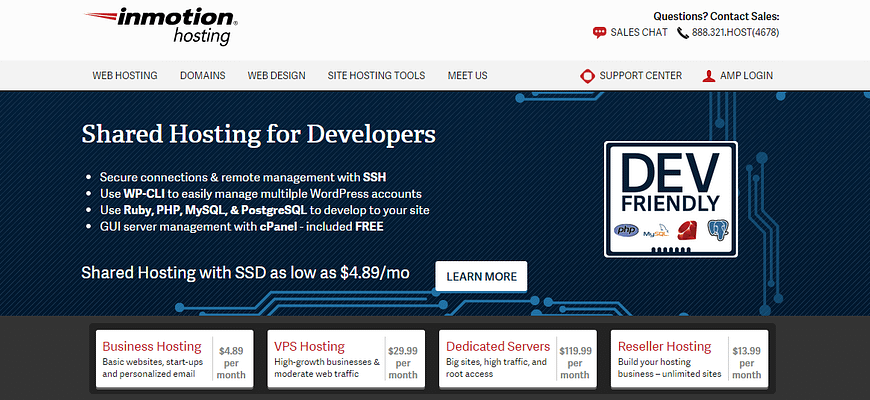The image size is (870, 400).
Task: Click 'Big sites, high traffic, and root access' description
Action: pyautogui.click(x=497, y=368)
